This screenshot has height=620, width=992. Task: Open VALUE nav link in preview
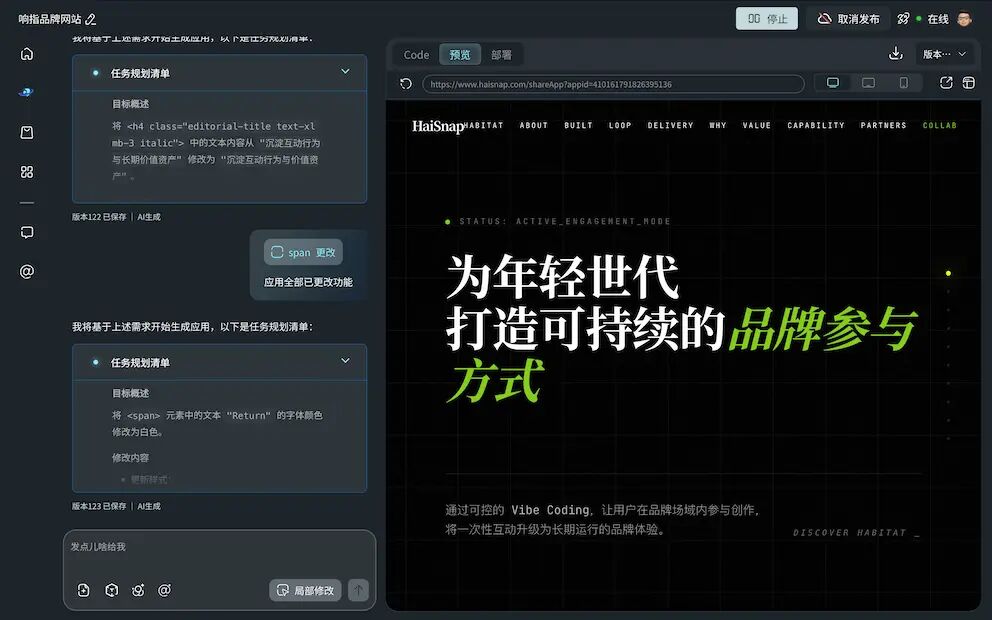tap(757, 125)
